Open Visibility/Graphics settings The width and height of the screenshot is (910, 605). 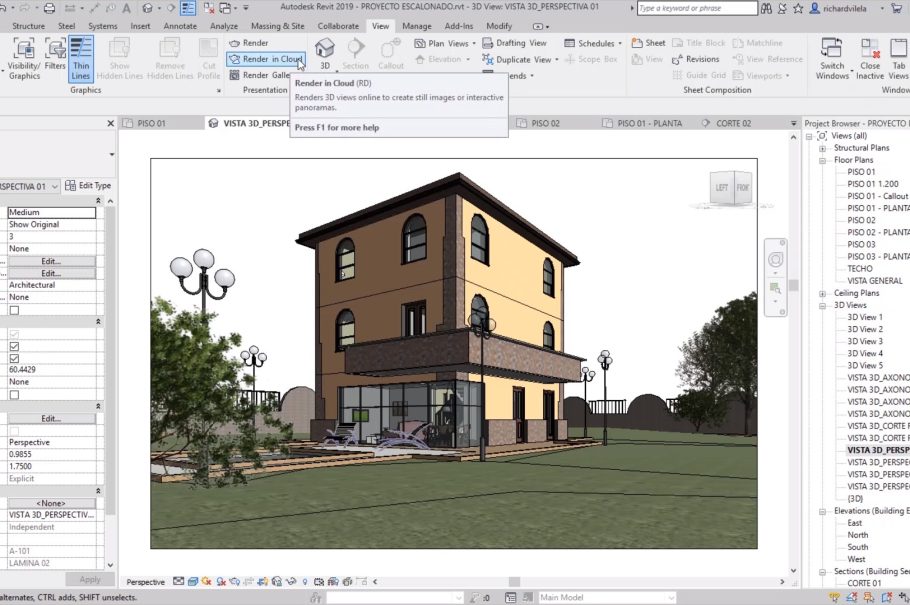click(x=24, y=59)
